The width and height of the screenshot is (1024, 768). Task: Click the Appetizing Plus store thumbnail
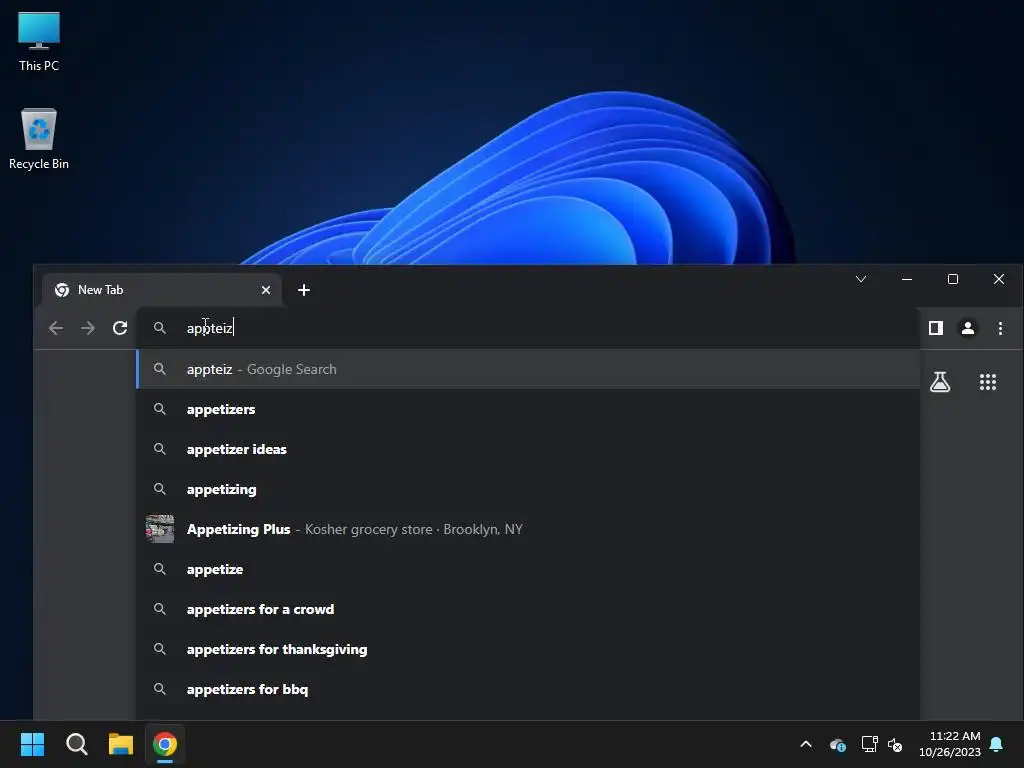(x=160, y=529)
